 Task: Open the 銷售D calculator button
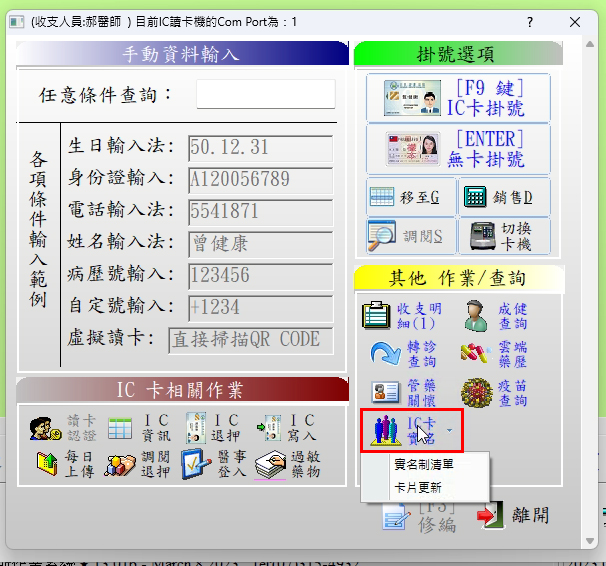point(505,197)
